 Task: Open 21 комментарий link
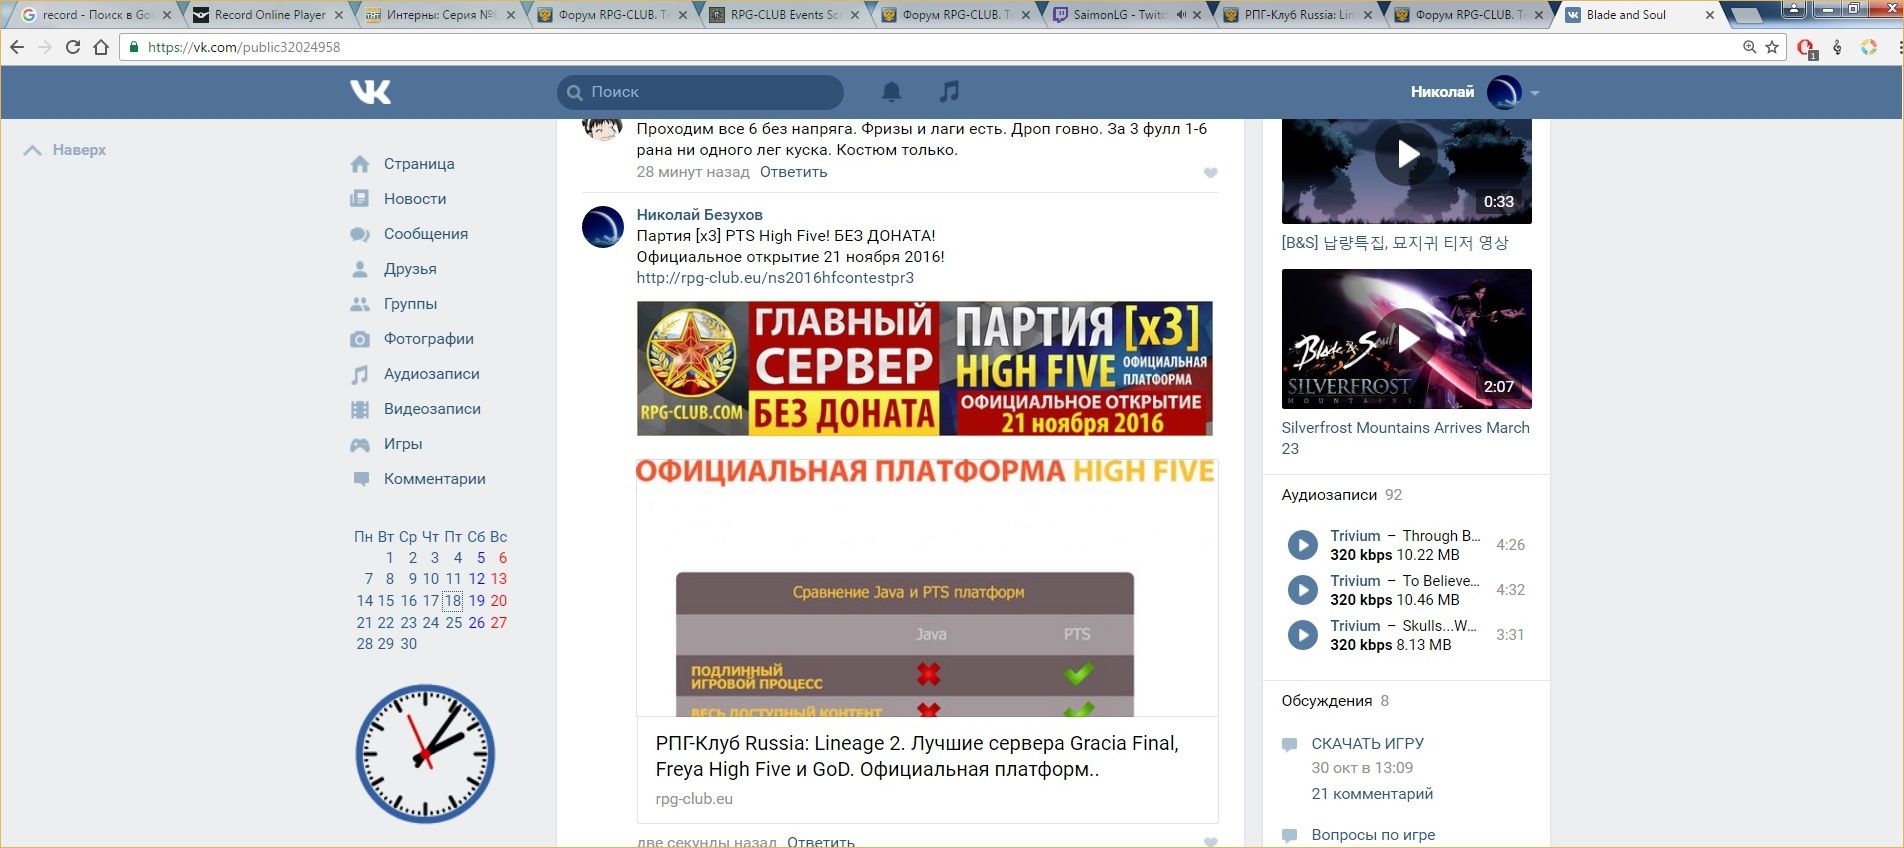(1372, 794)
